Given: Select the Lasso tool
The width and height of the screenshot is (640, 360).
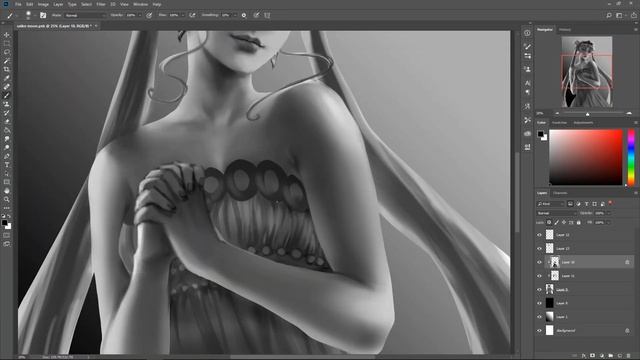Looking at the screenshot, I should point(7,52).
